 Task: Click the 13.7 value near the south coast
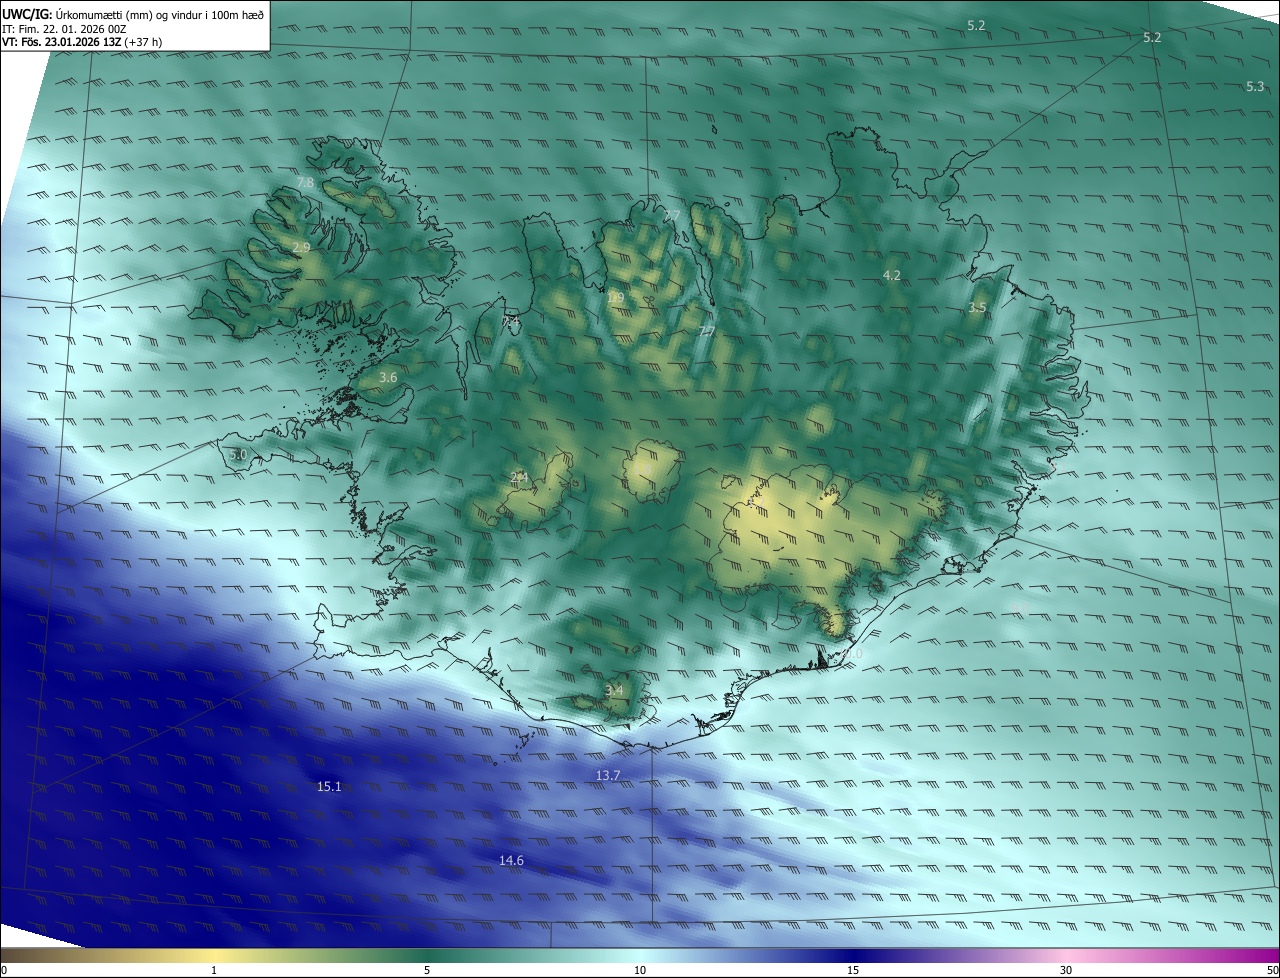pos(608,775)
